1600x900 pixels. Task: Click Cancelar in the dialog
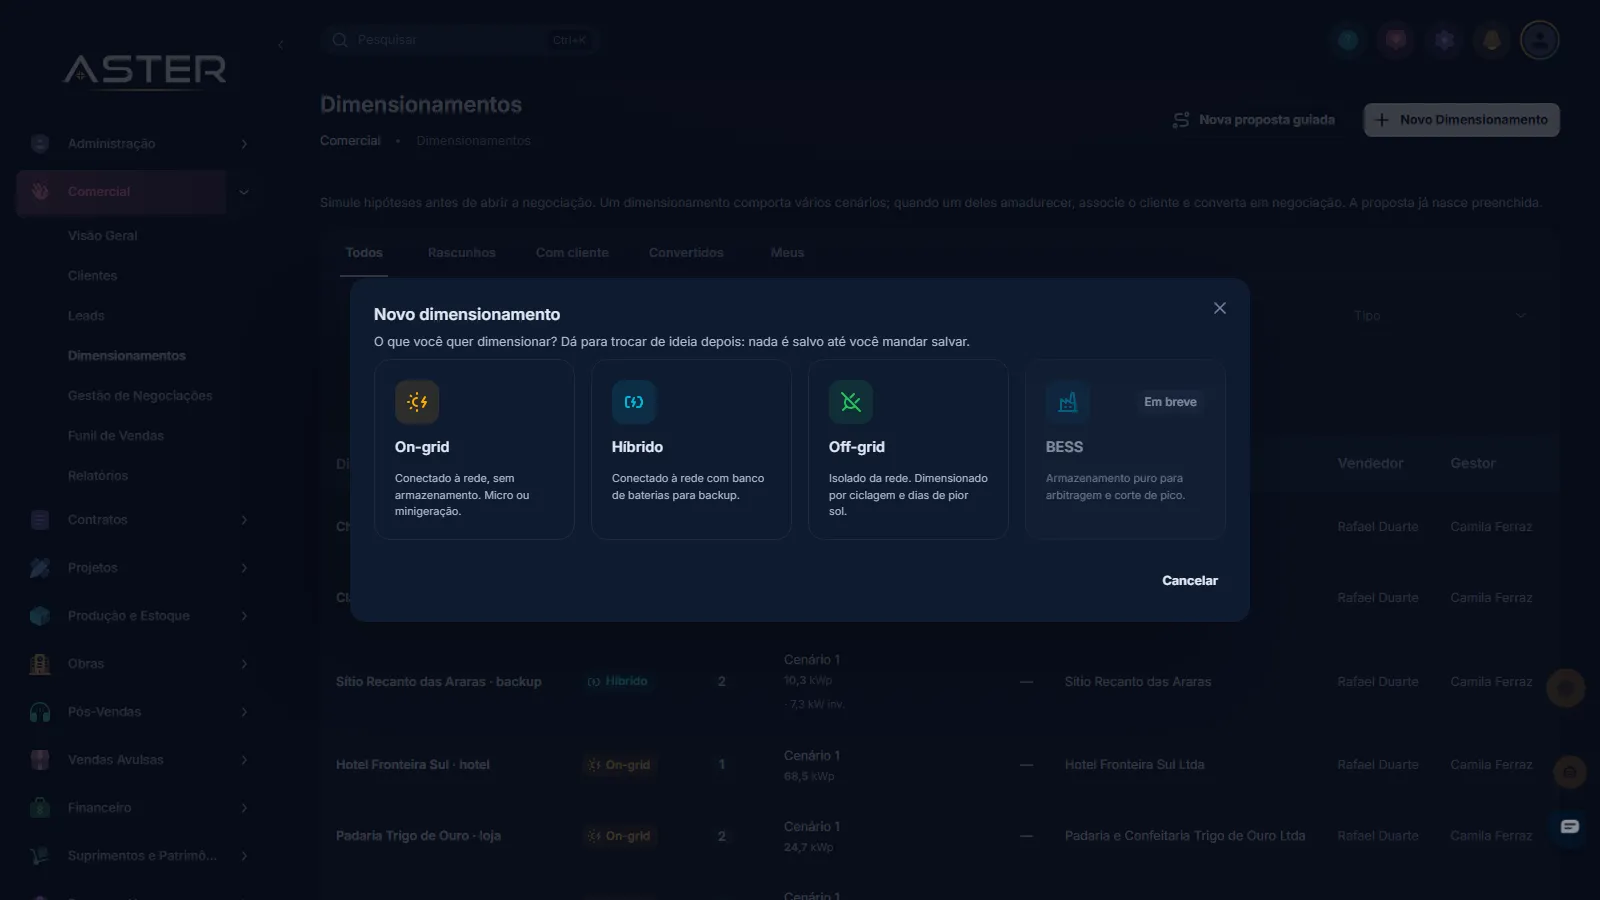click(1190, 581)
